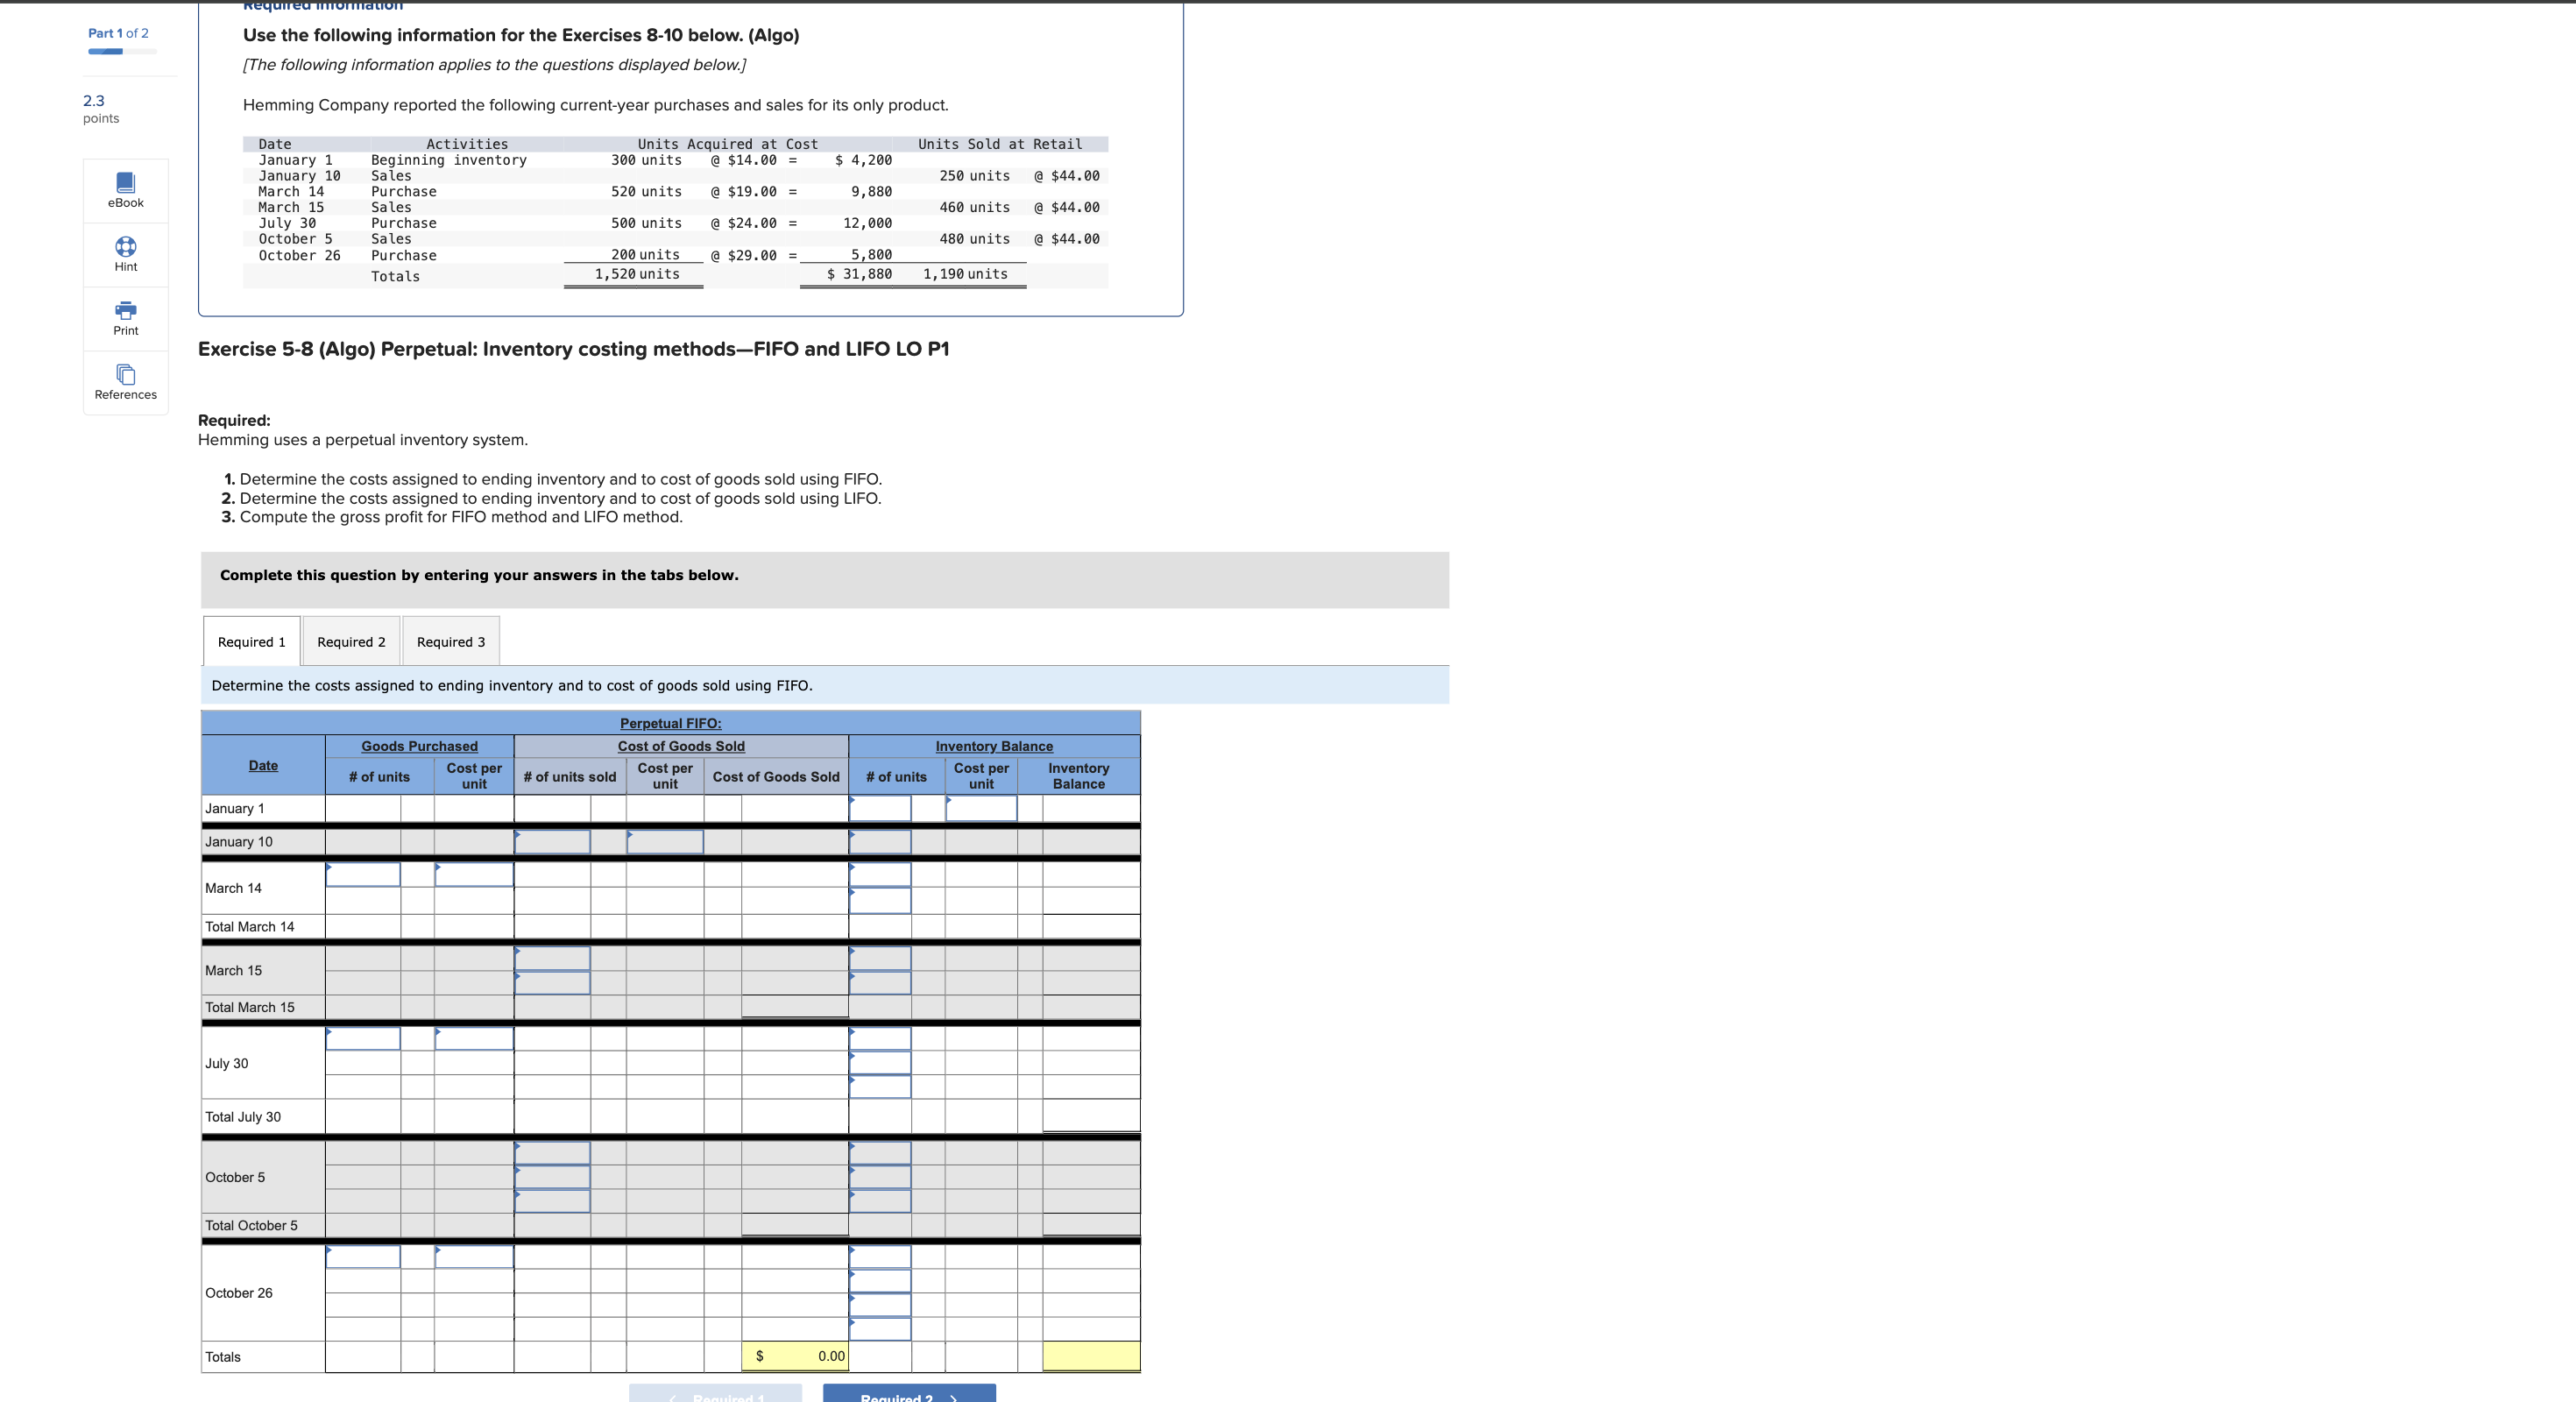Click the yellow Totals inventory balance cell

(1090, 1357)
